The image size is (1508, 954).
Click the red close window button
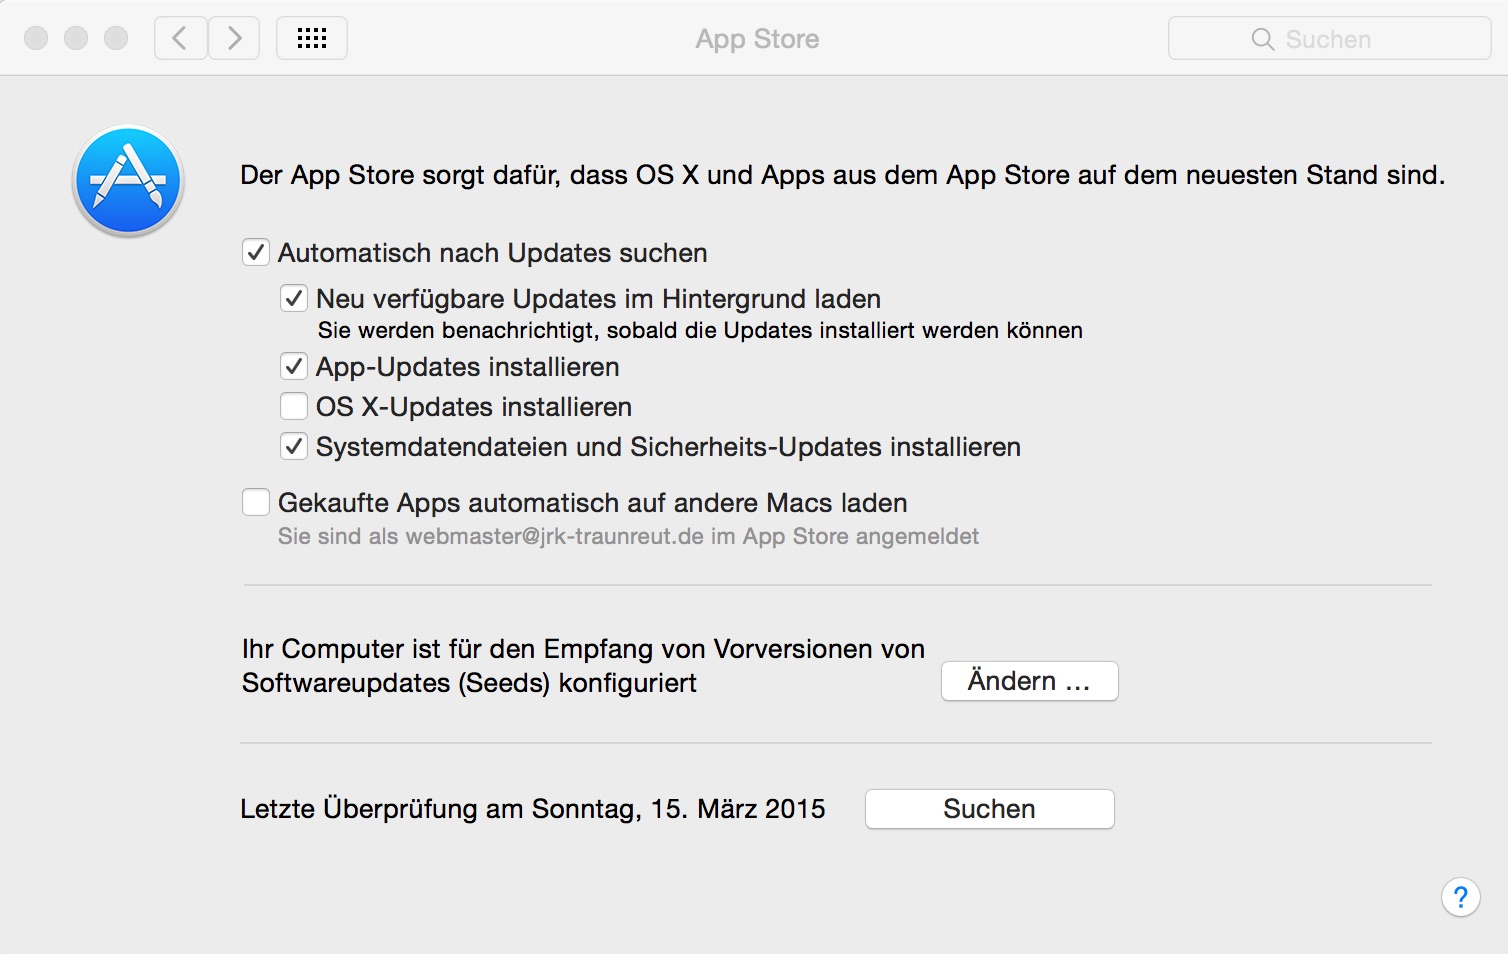[36, 38]
